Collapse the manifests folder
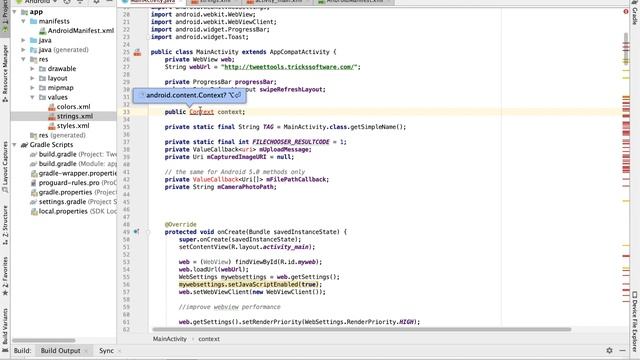Image resolution: width=640 pixels, height=360 pixels. pos(24,21)
